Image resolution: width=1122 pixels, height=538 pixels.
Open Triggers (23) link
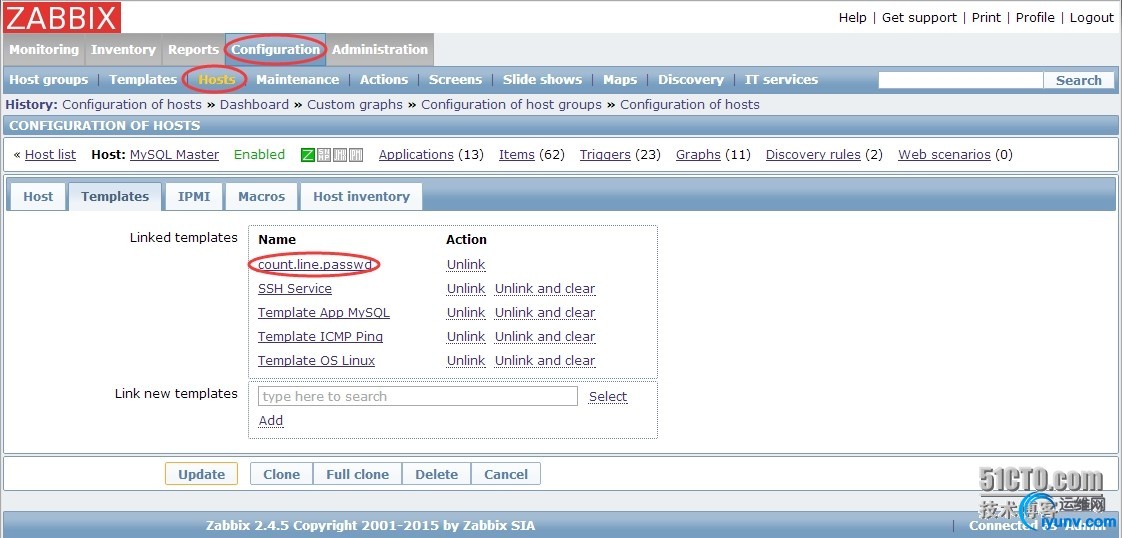point(605,155)
